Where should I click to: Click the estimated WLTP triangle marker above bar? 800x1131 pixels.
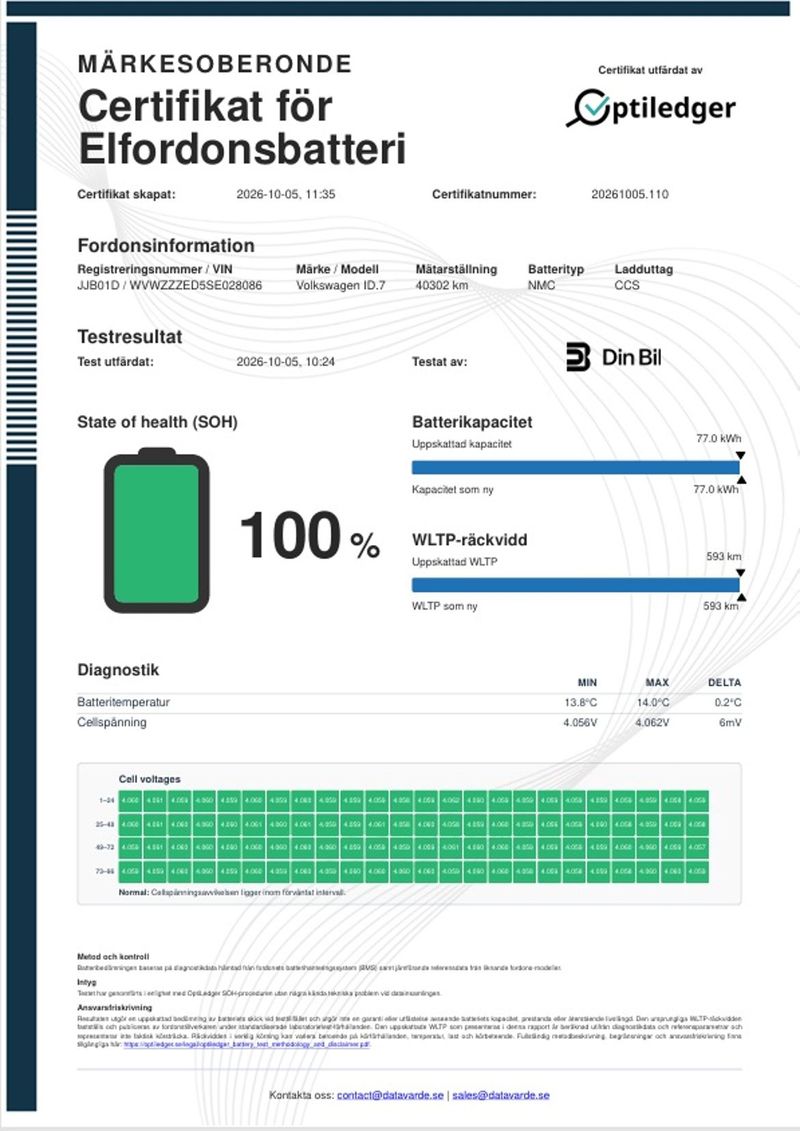click(x=740, y=573)
